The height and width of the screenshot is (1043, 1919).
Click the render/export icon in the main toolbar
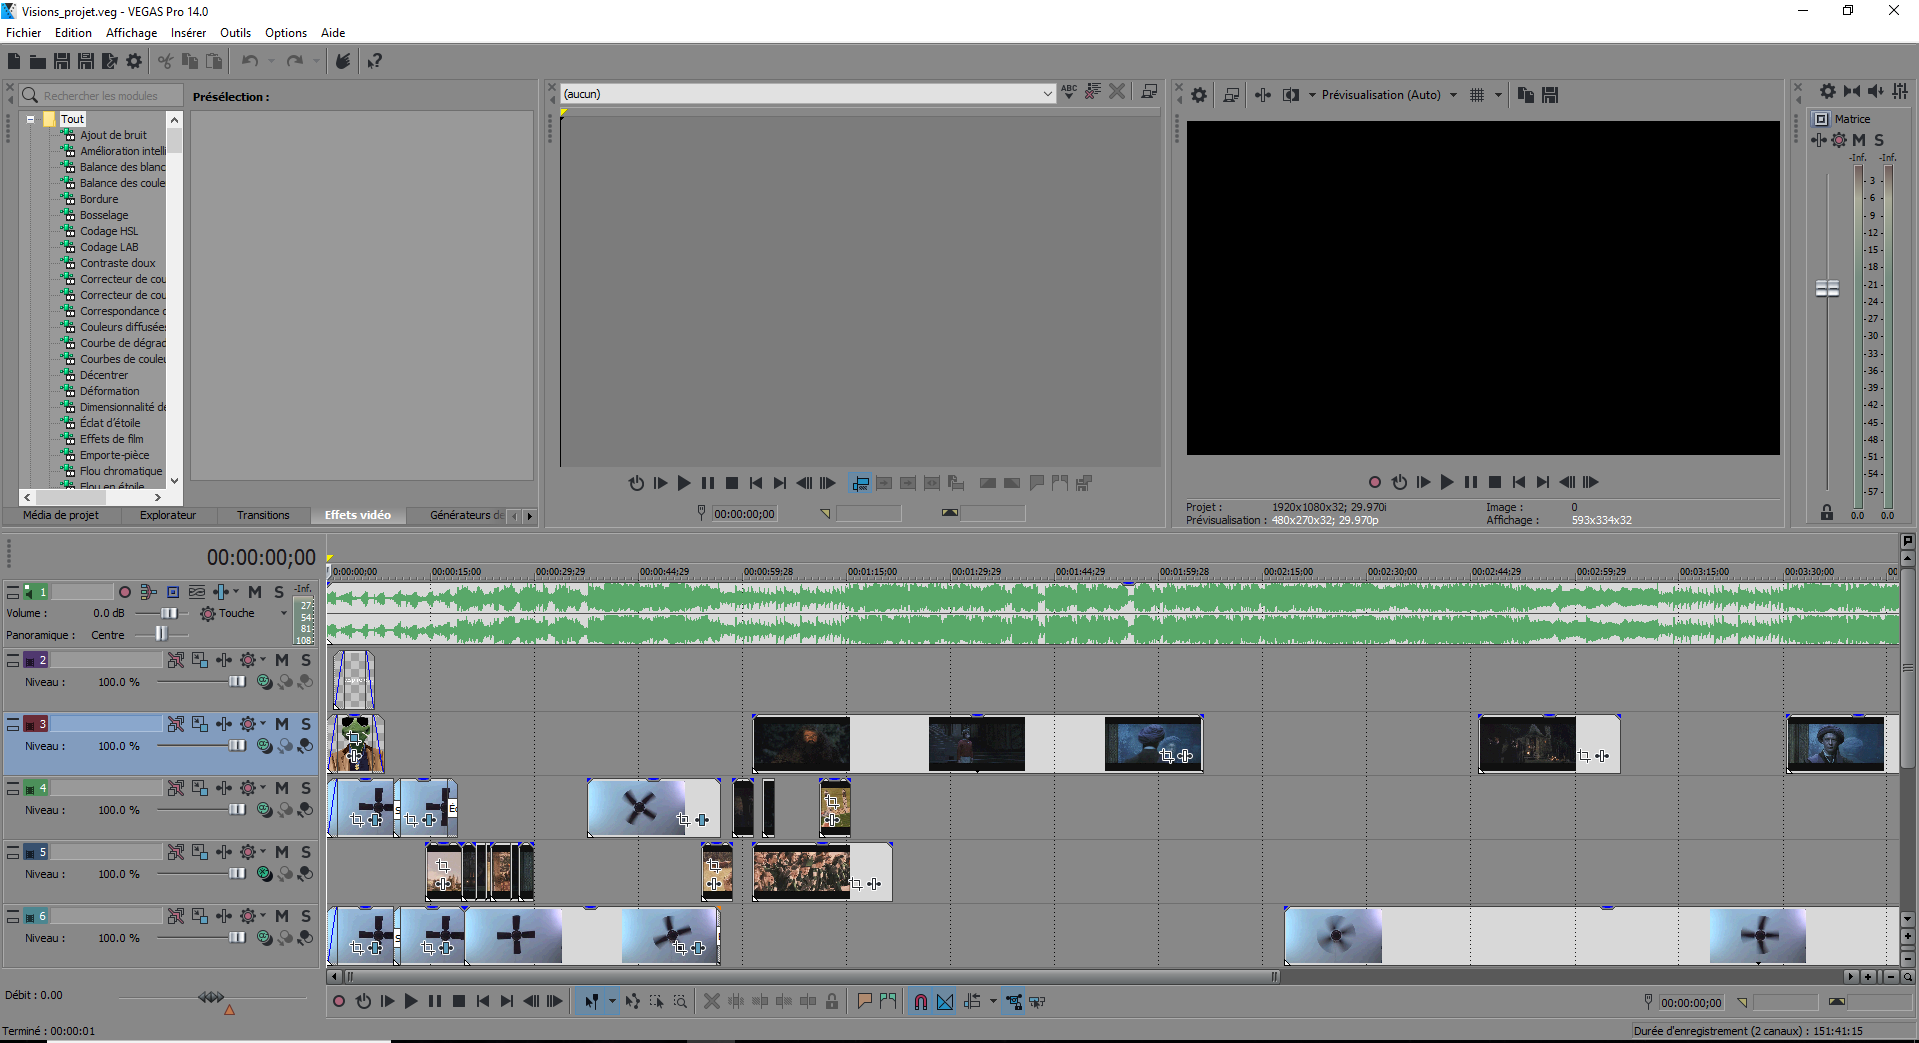(110, 62)
